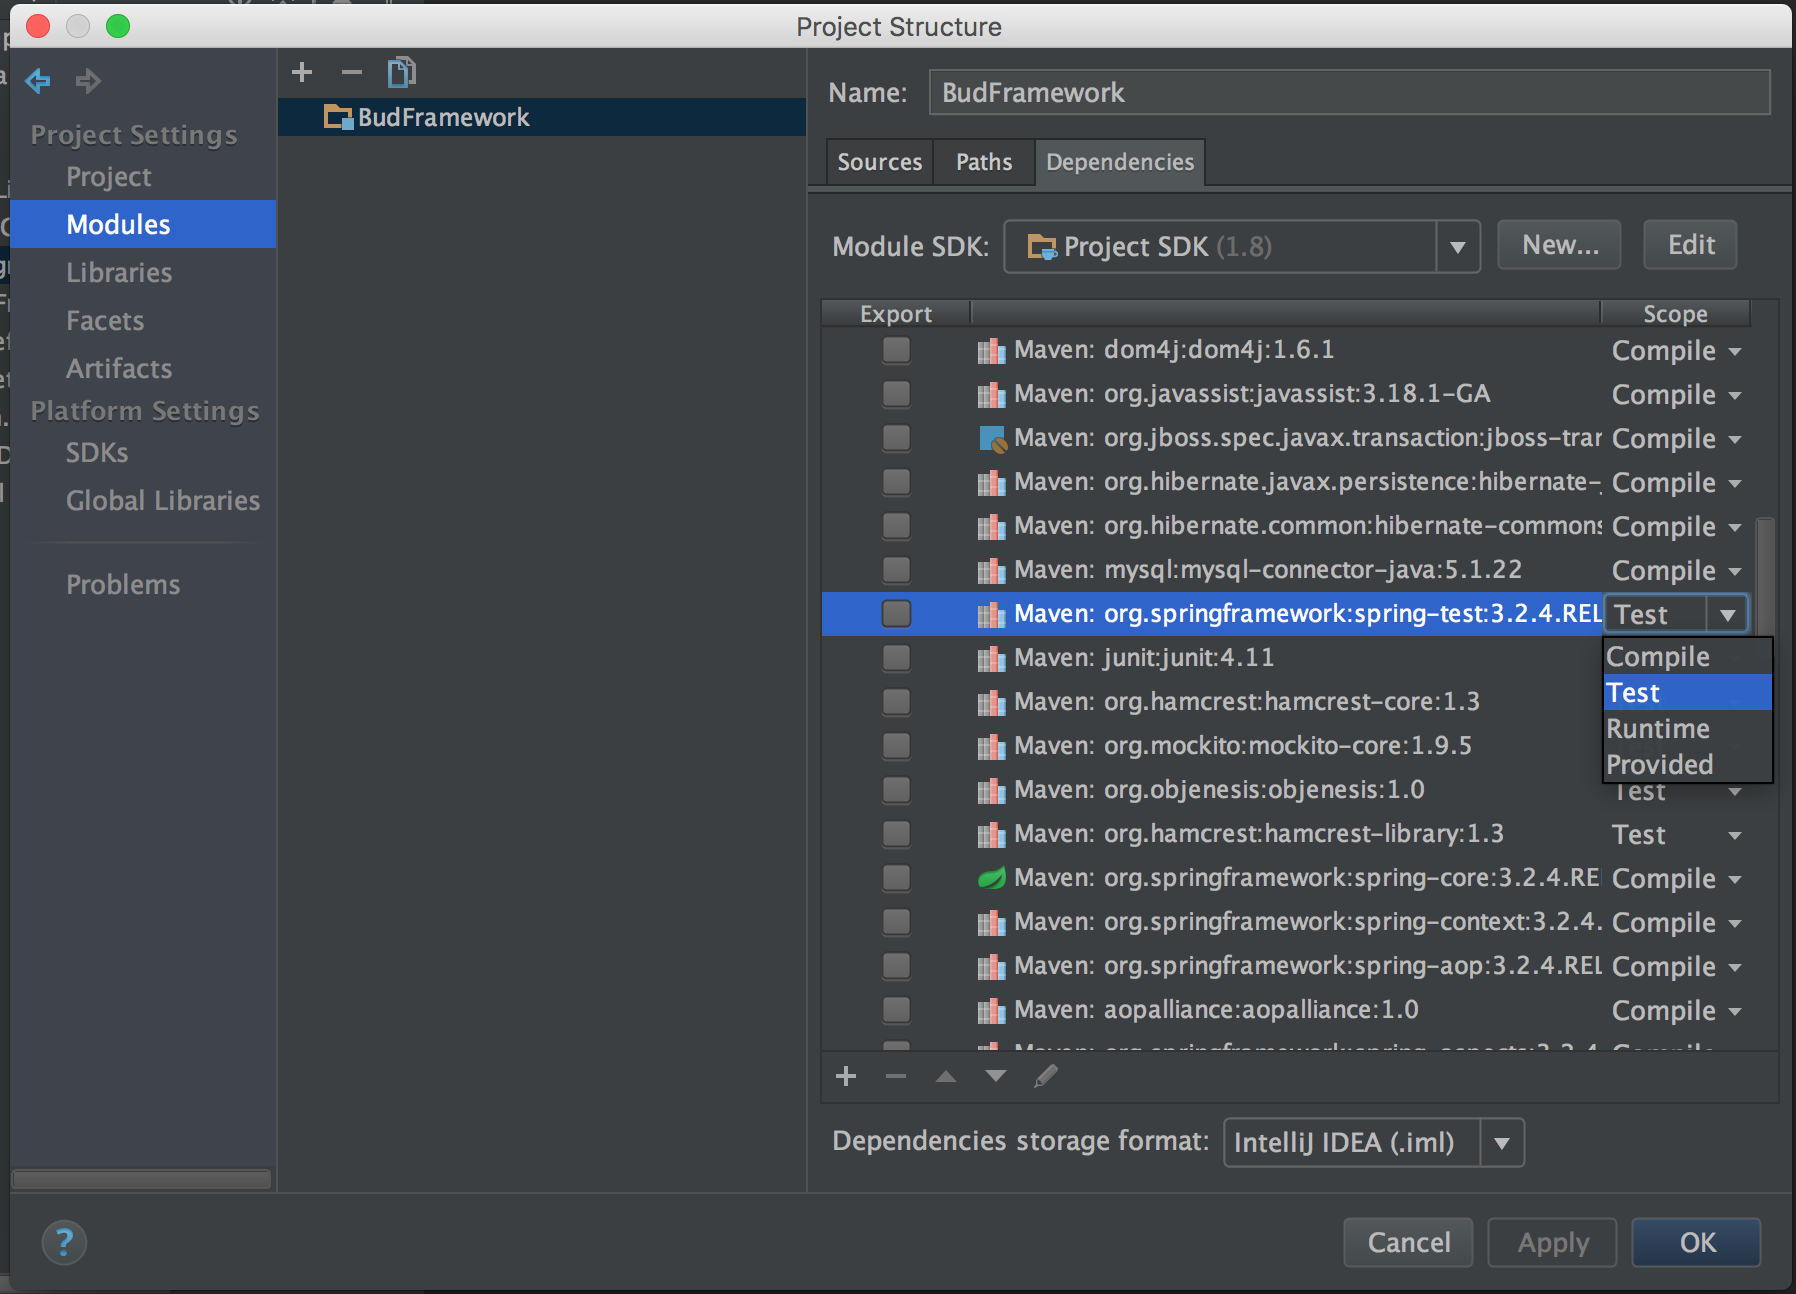Open Libraries in Project Settings sidebar
The image size is (1796, 1294).
[x=119, y=273]
